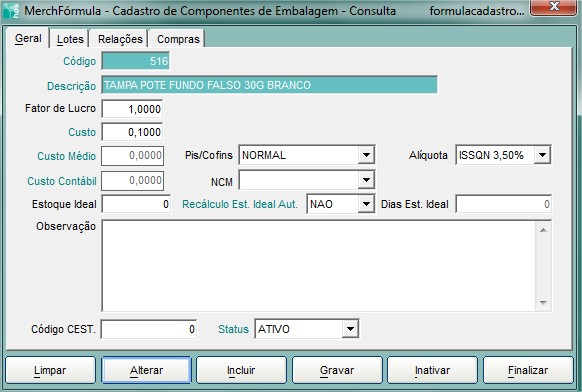Click the Inativar button
The width and height of the screenshot is (582, 392).
point(432,370)
